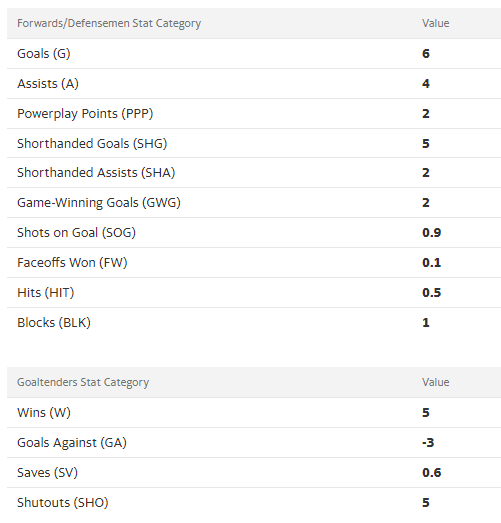
Task: Select the Wins (W) goaltender row
Action: [x=254, y=413]
